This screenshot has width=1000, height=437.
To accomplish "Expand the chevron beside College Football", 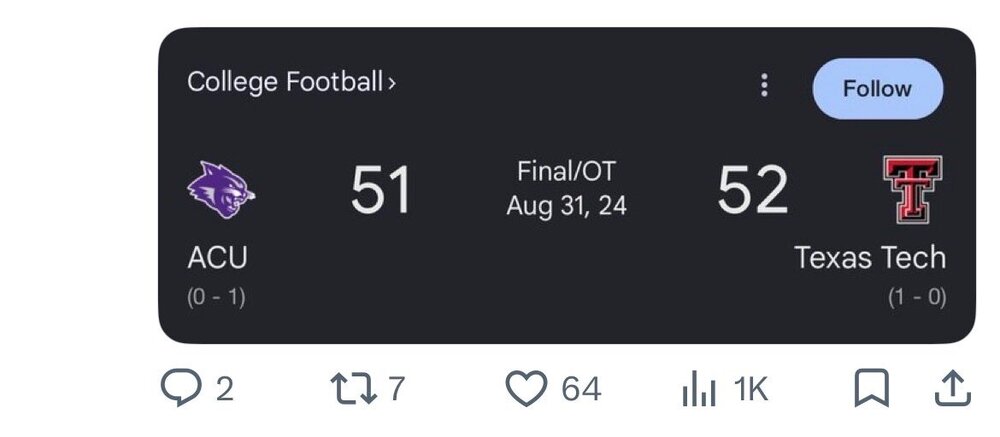I will 392,84.
